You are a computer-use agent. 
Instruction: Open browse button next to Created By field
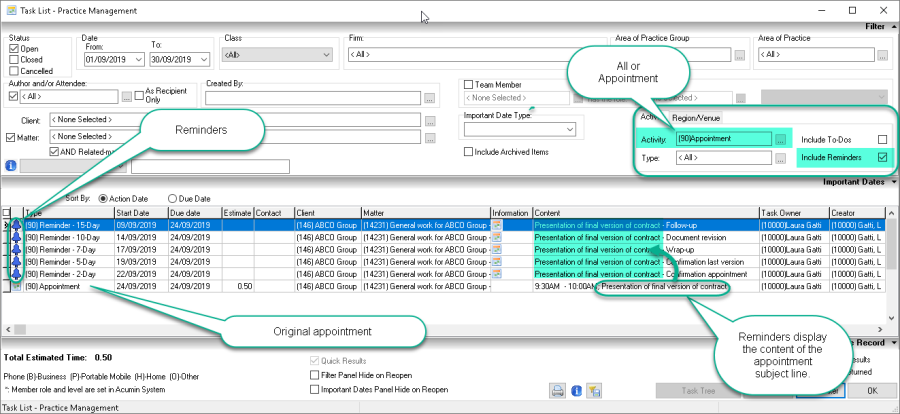[430, 98]
